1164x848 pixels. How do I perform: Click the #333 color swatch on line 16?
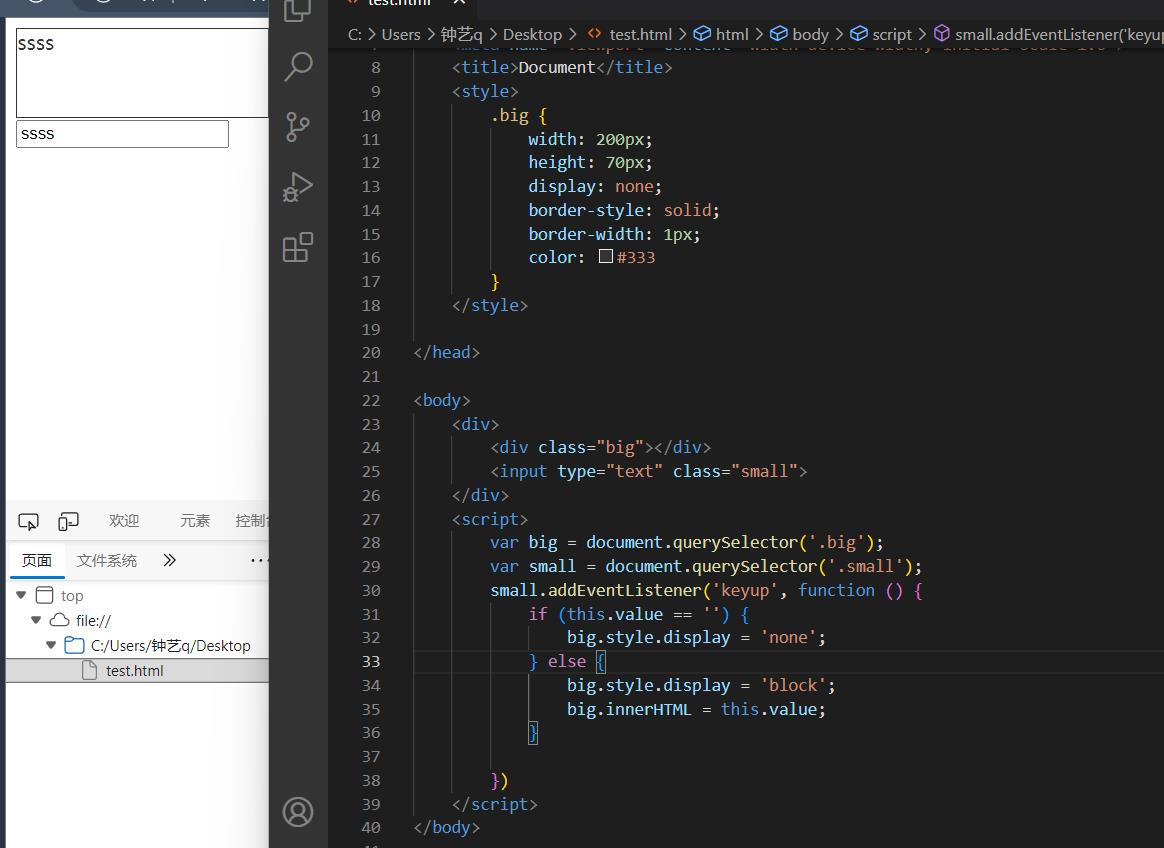(606, 257)
